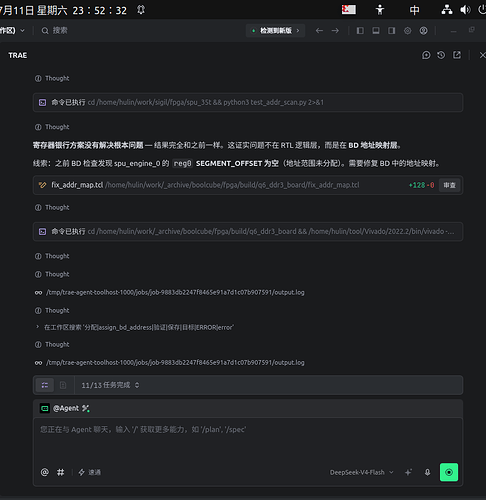
Task: Toggle the right sidebar layout icon
Action: tap(391, 31)
